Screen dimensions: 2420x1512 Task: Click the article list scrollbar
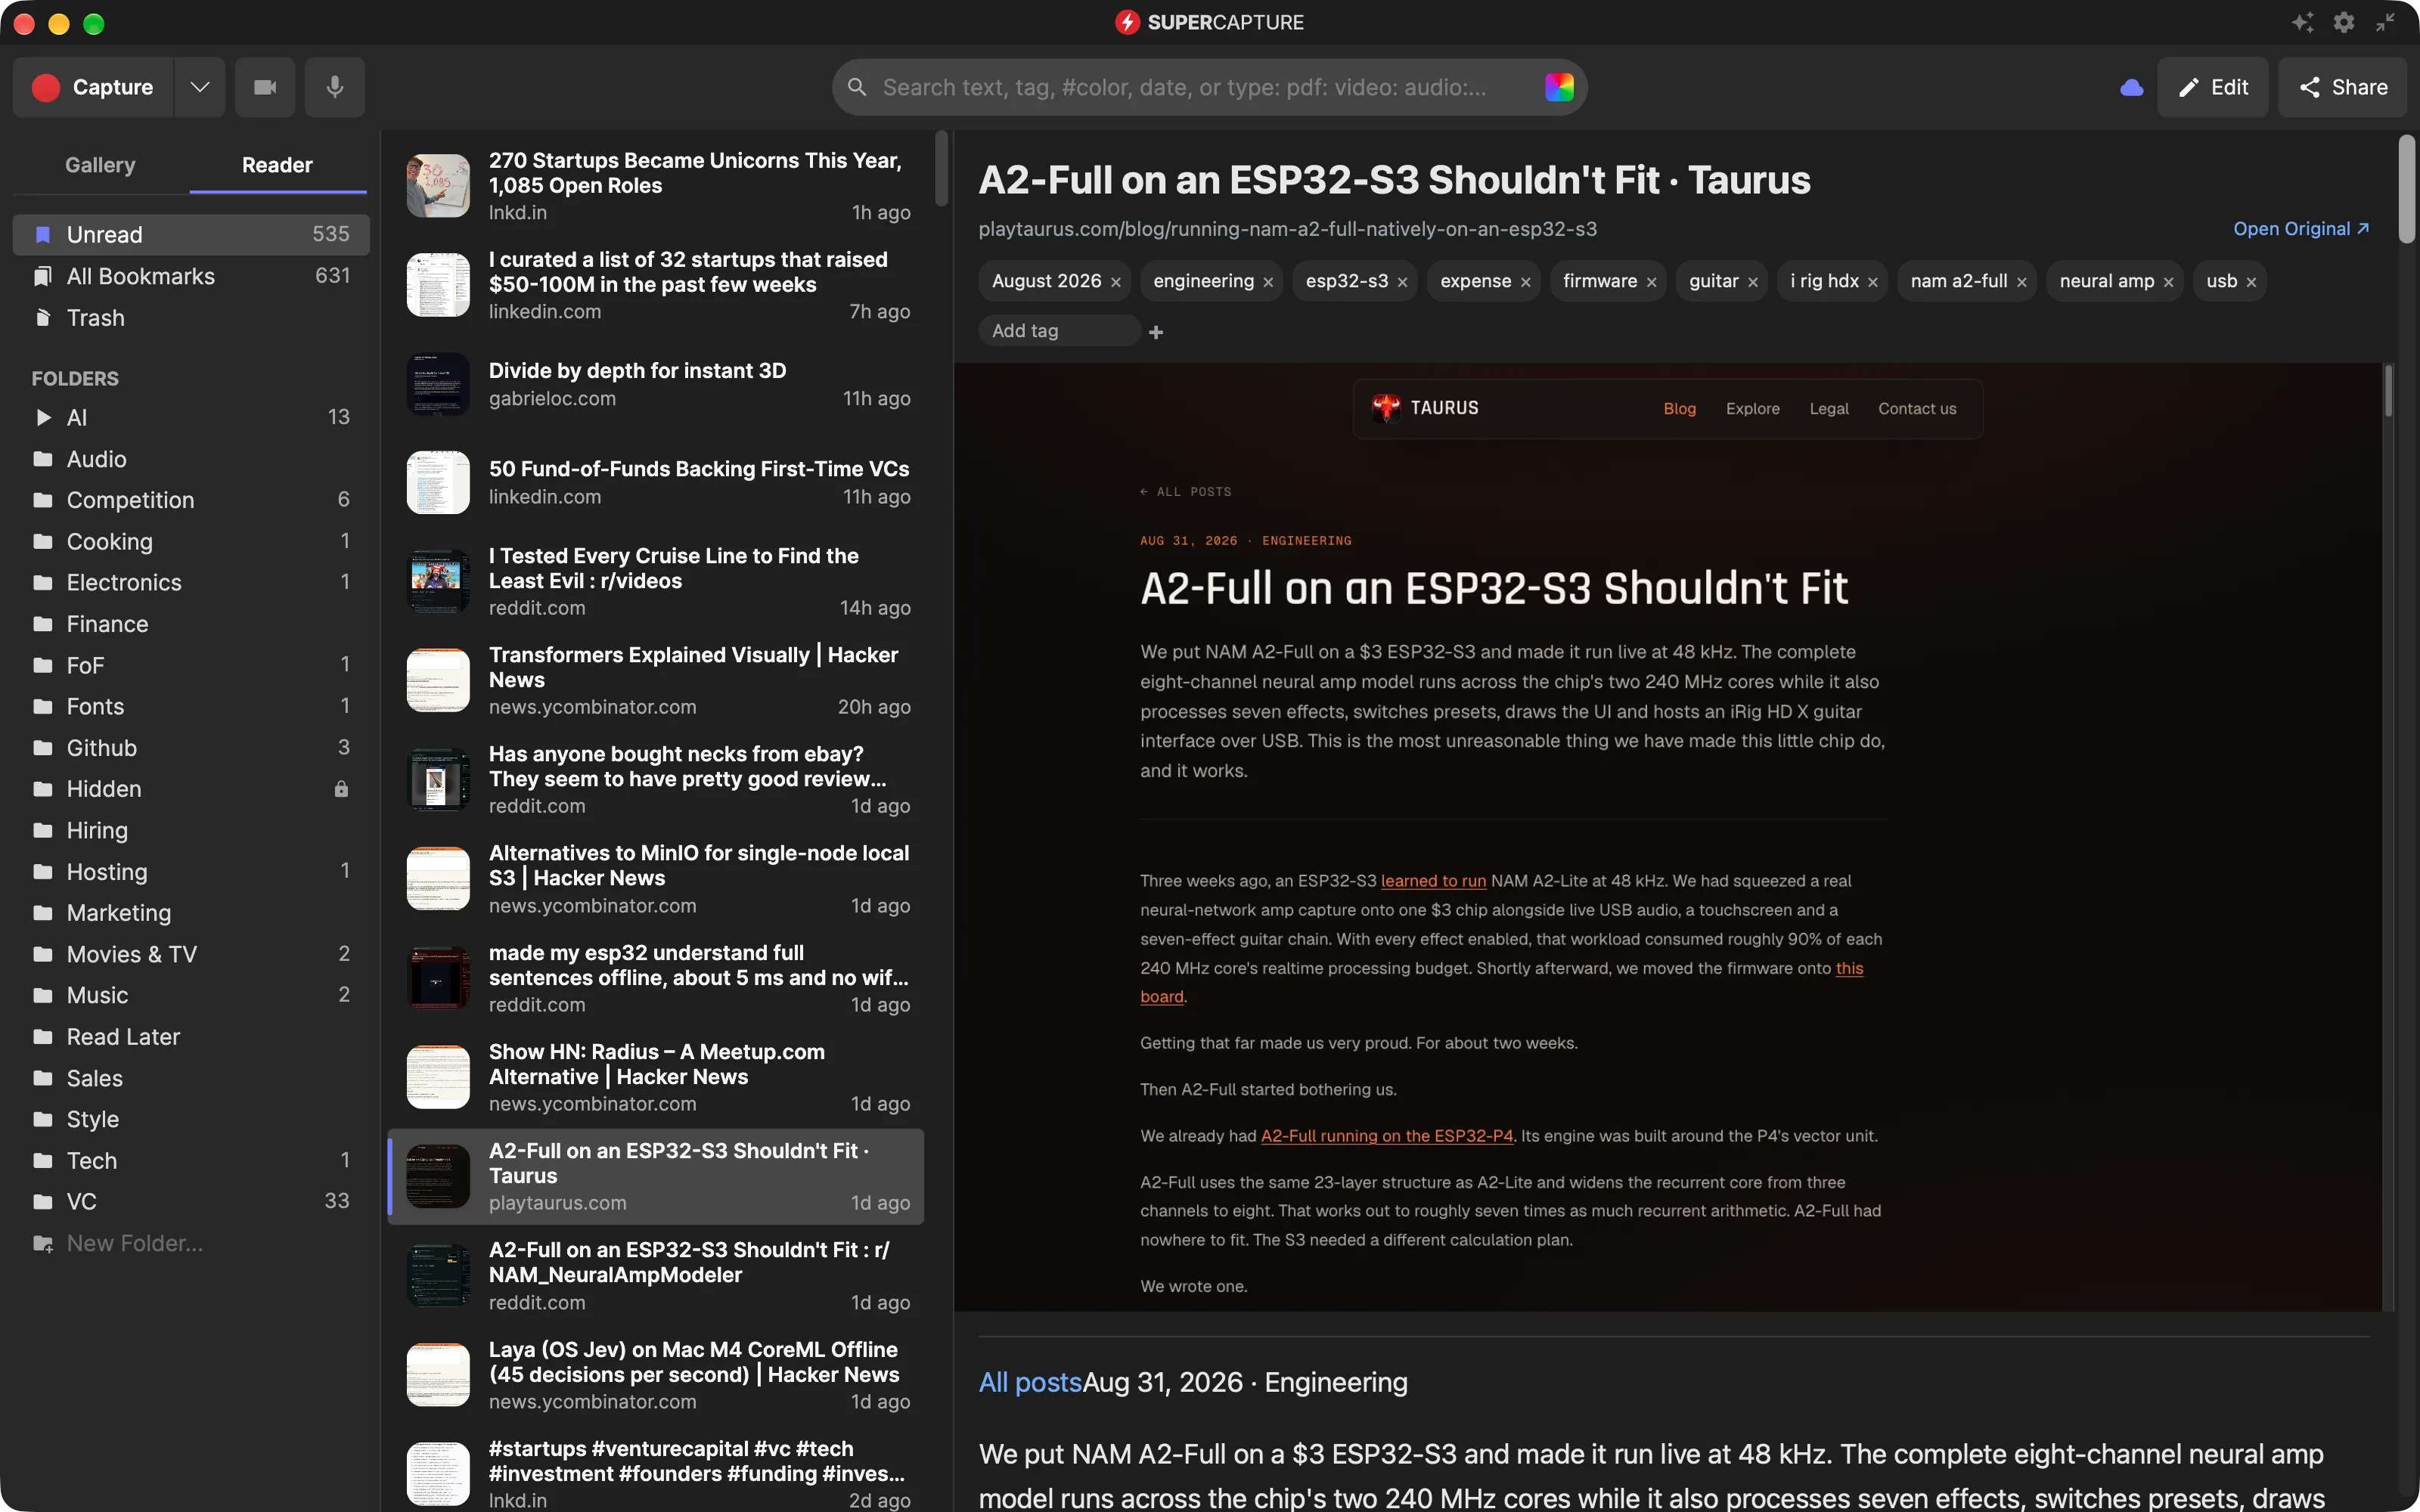[x=941, y=168]
